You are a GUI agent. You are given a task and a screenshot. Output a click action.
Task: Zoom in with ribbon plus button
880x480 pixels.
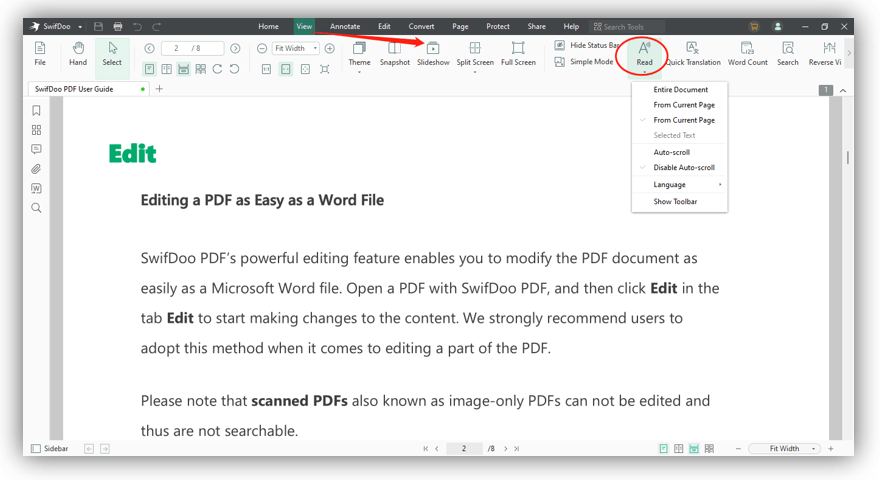[x=330, y=48]
